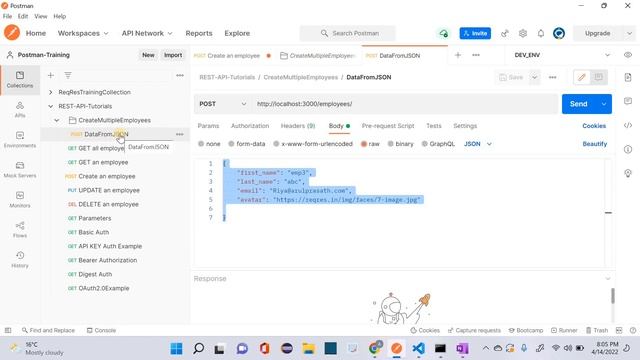Select the x-www-form-urlencoded body type
This screenshot has height=360, width=640.
click(x=313, y=144)
